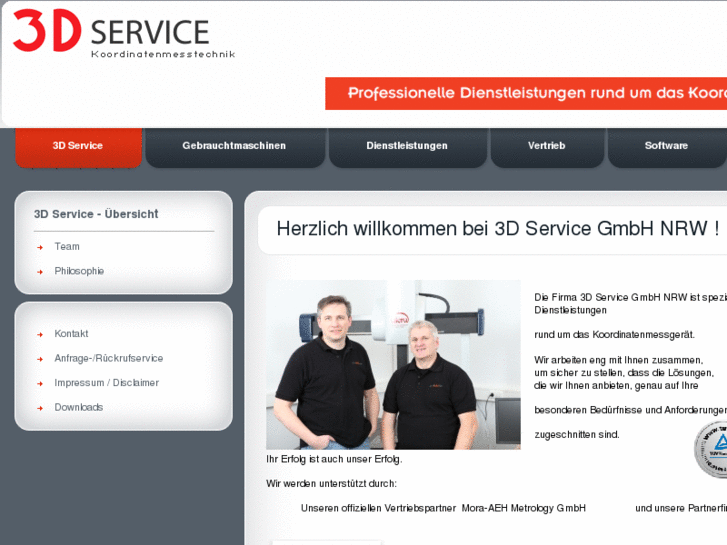Click red arrow icon beside Downloads
The image size is (727, 545).
[x=40, y=408]
